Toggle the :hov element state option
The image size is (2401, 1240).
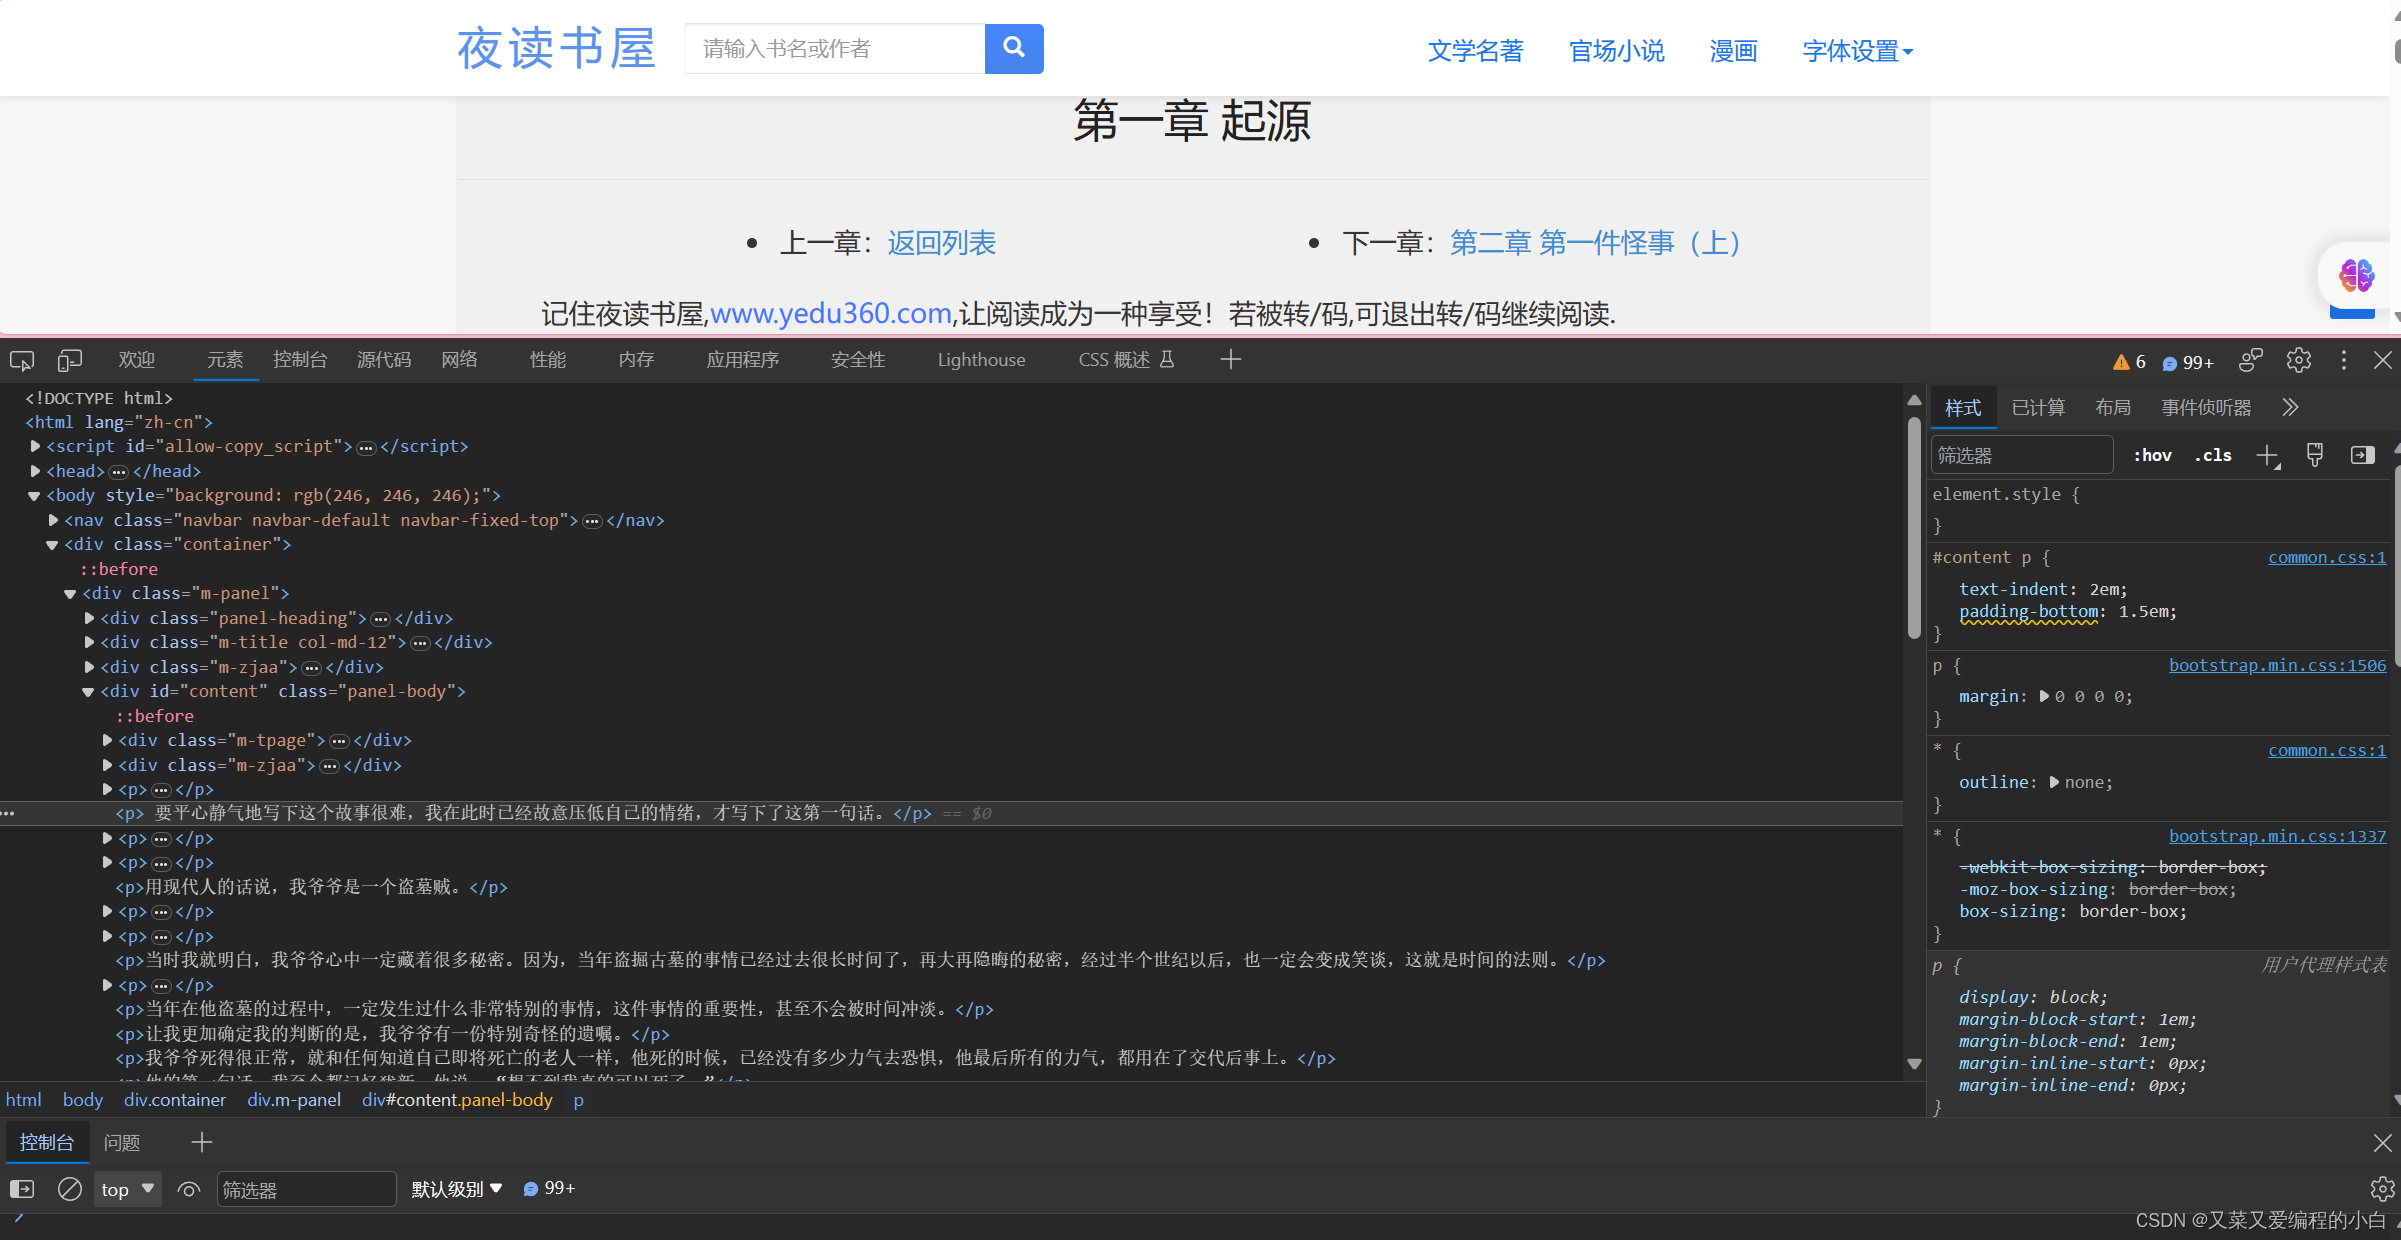[2152, 456]
